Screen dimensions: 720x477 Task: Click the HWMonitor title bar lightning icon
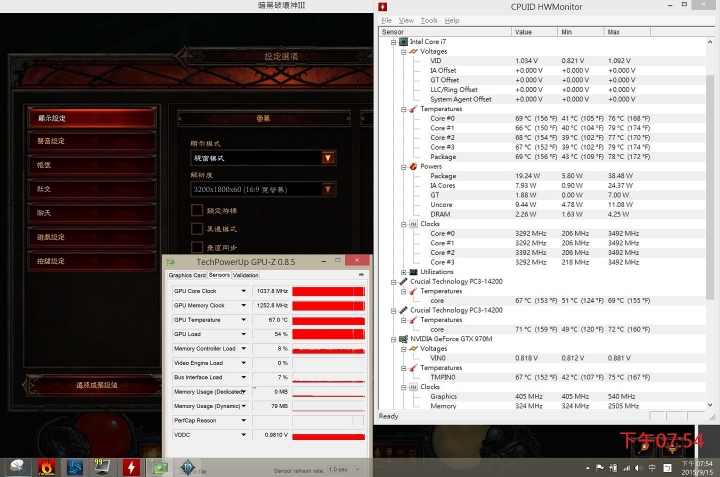(x=382, y=6)
